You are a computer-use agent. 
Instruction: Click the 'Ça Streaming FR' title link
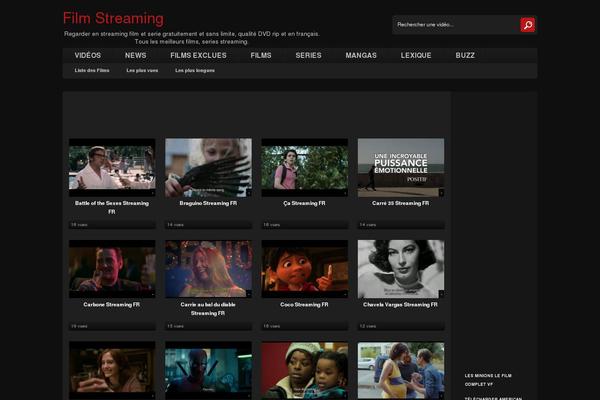coord(304,203)
